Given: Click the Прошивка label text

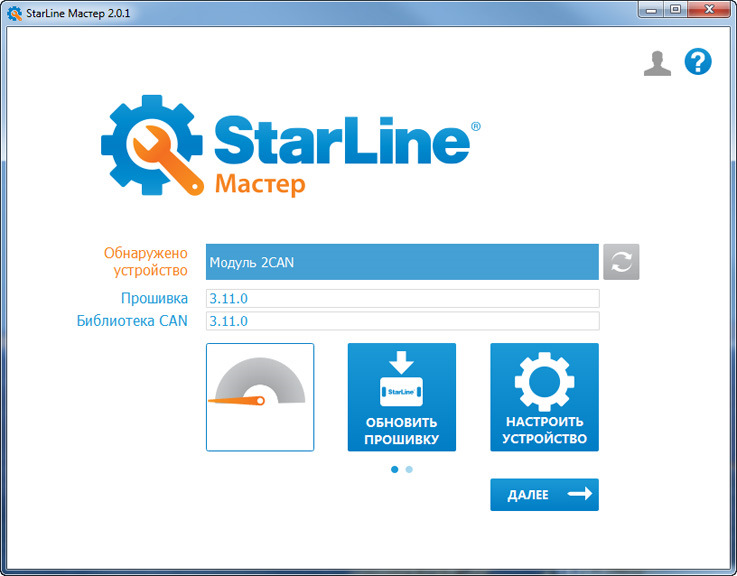Looking at the screenshot, I should [x=154, y=298].
